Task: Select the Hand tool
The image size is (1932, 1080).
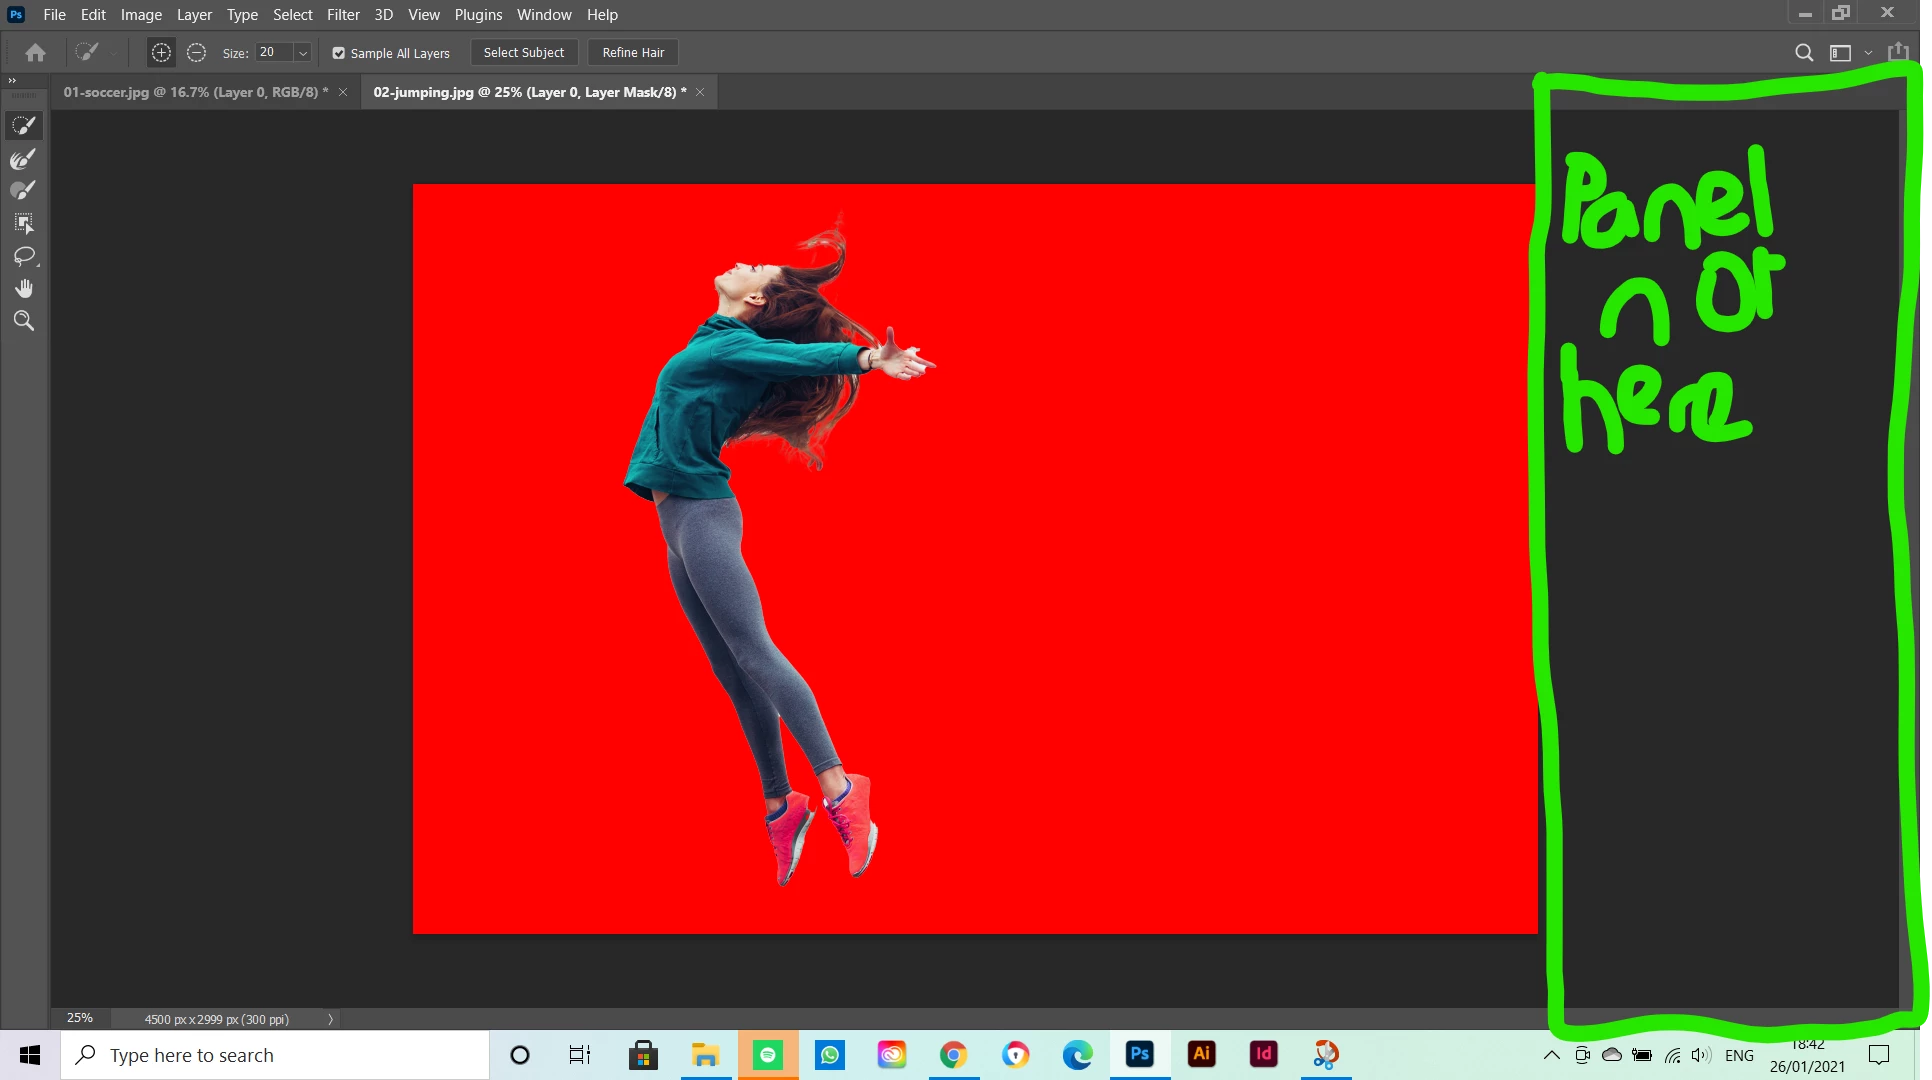Action: coord(24,289)
